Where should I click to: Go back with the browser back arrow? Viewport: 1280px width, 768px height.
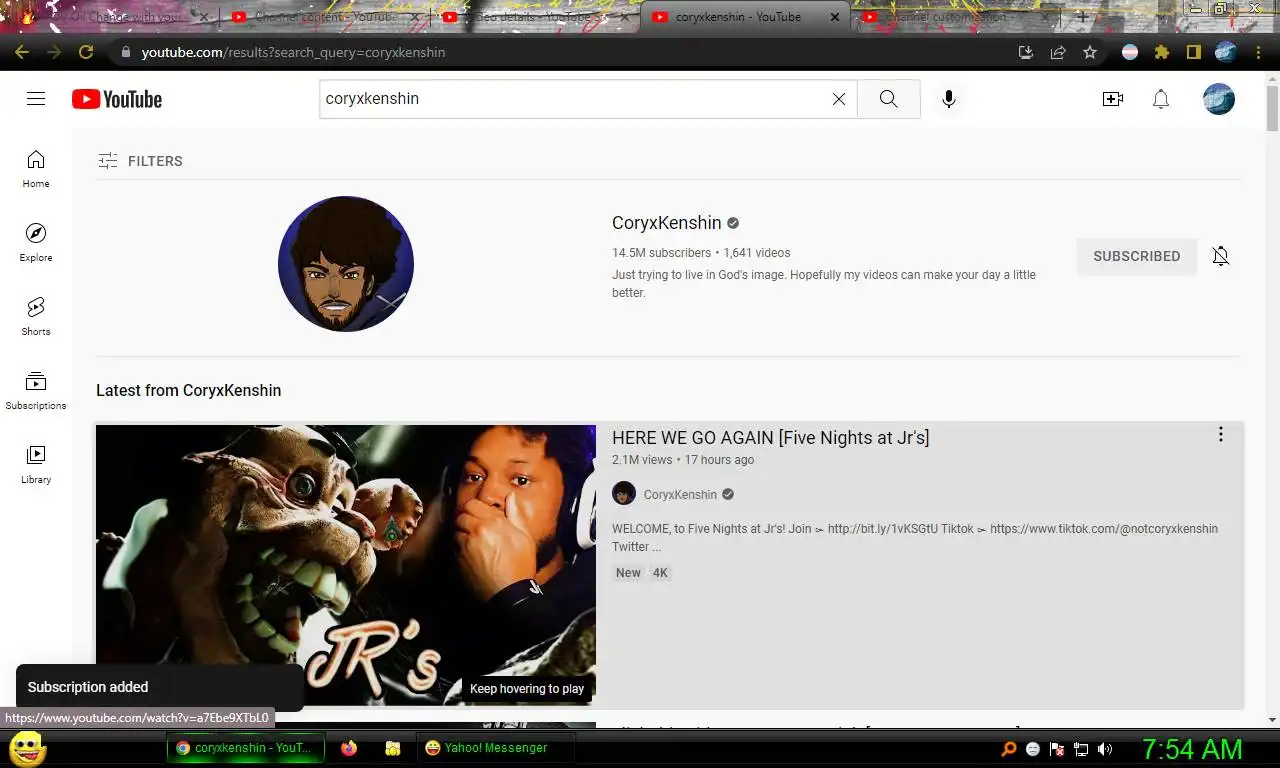[22, 52]
